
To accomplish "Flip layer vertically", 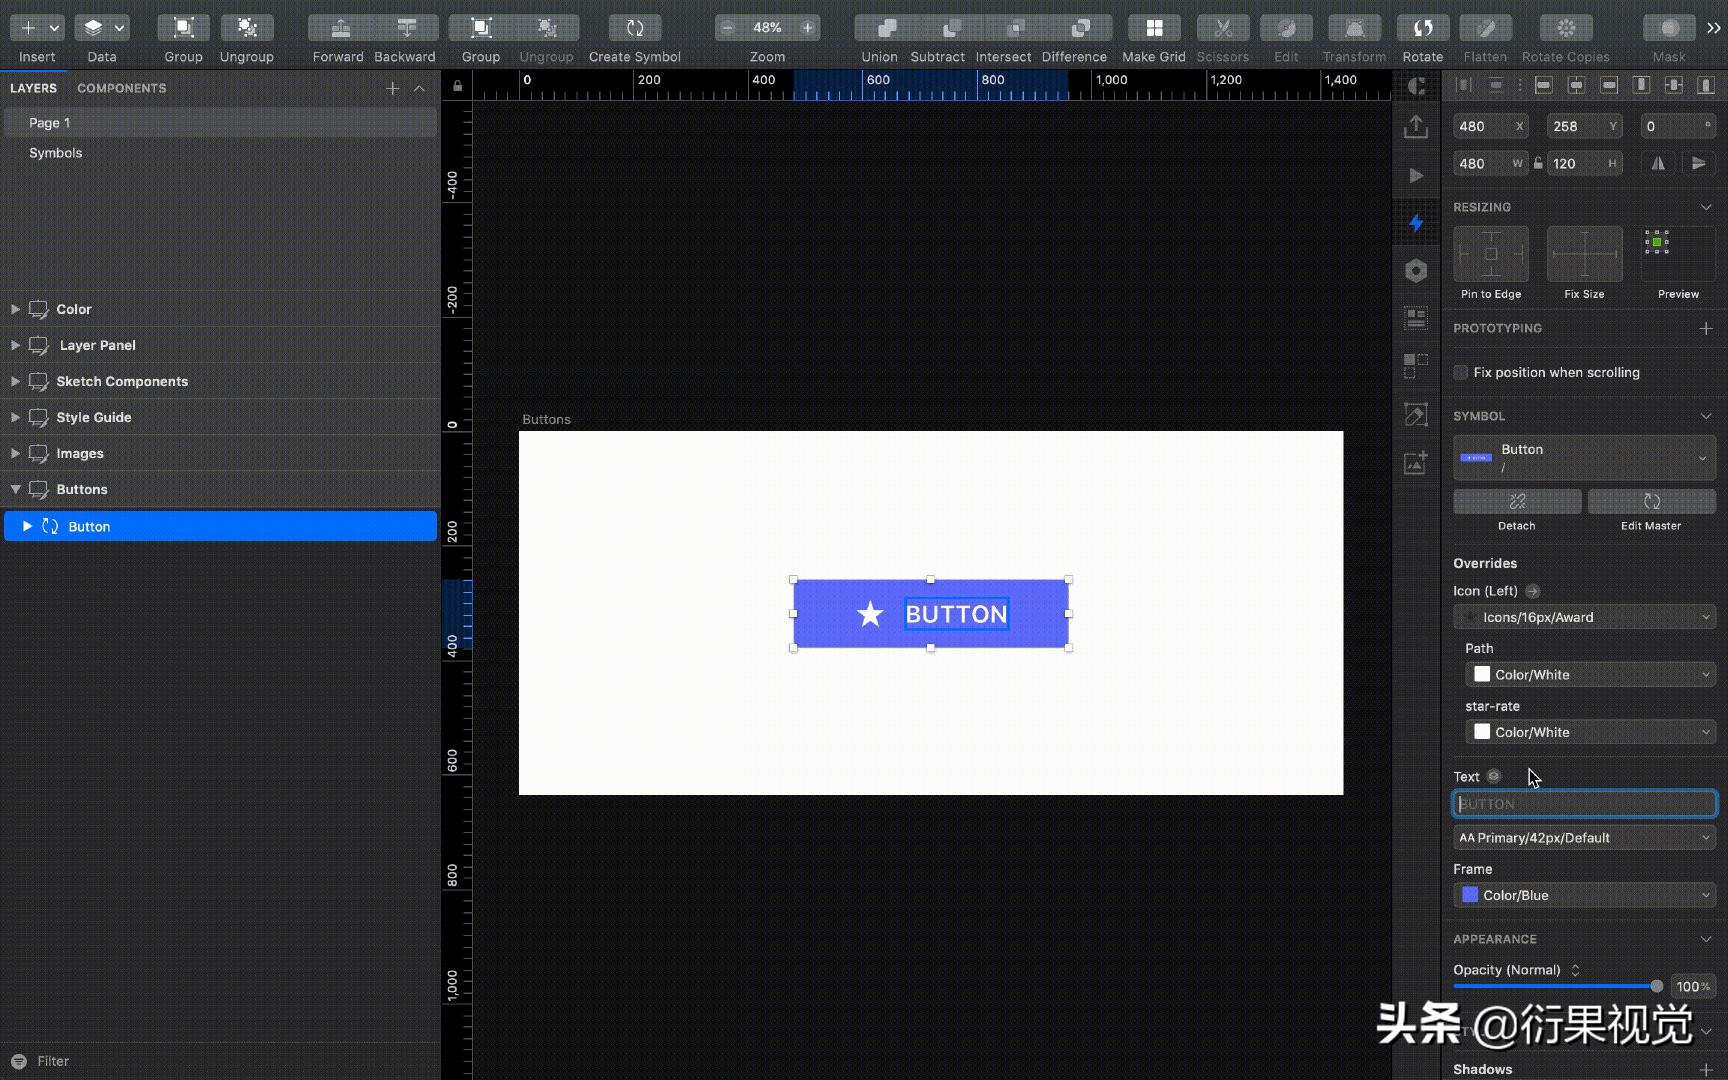I will coord(1698,163).
